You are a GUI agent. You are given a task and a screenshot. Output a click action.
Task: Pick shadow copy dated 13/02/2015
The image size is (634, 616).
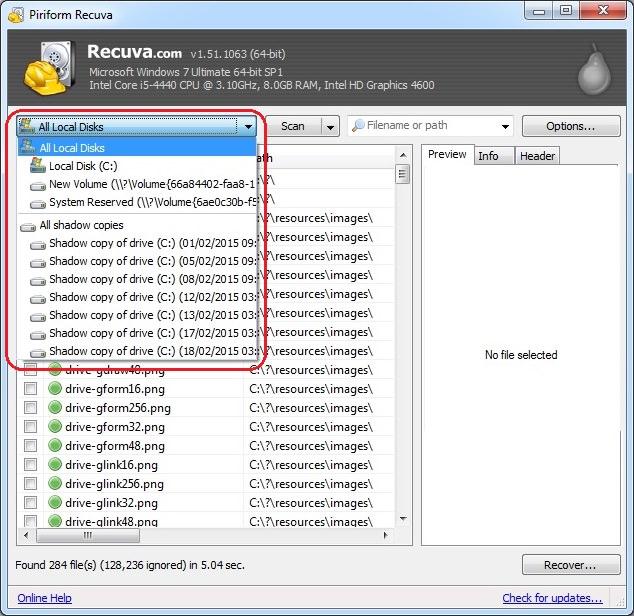[137, 315]
